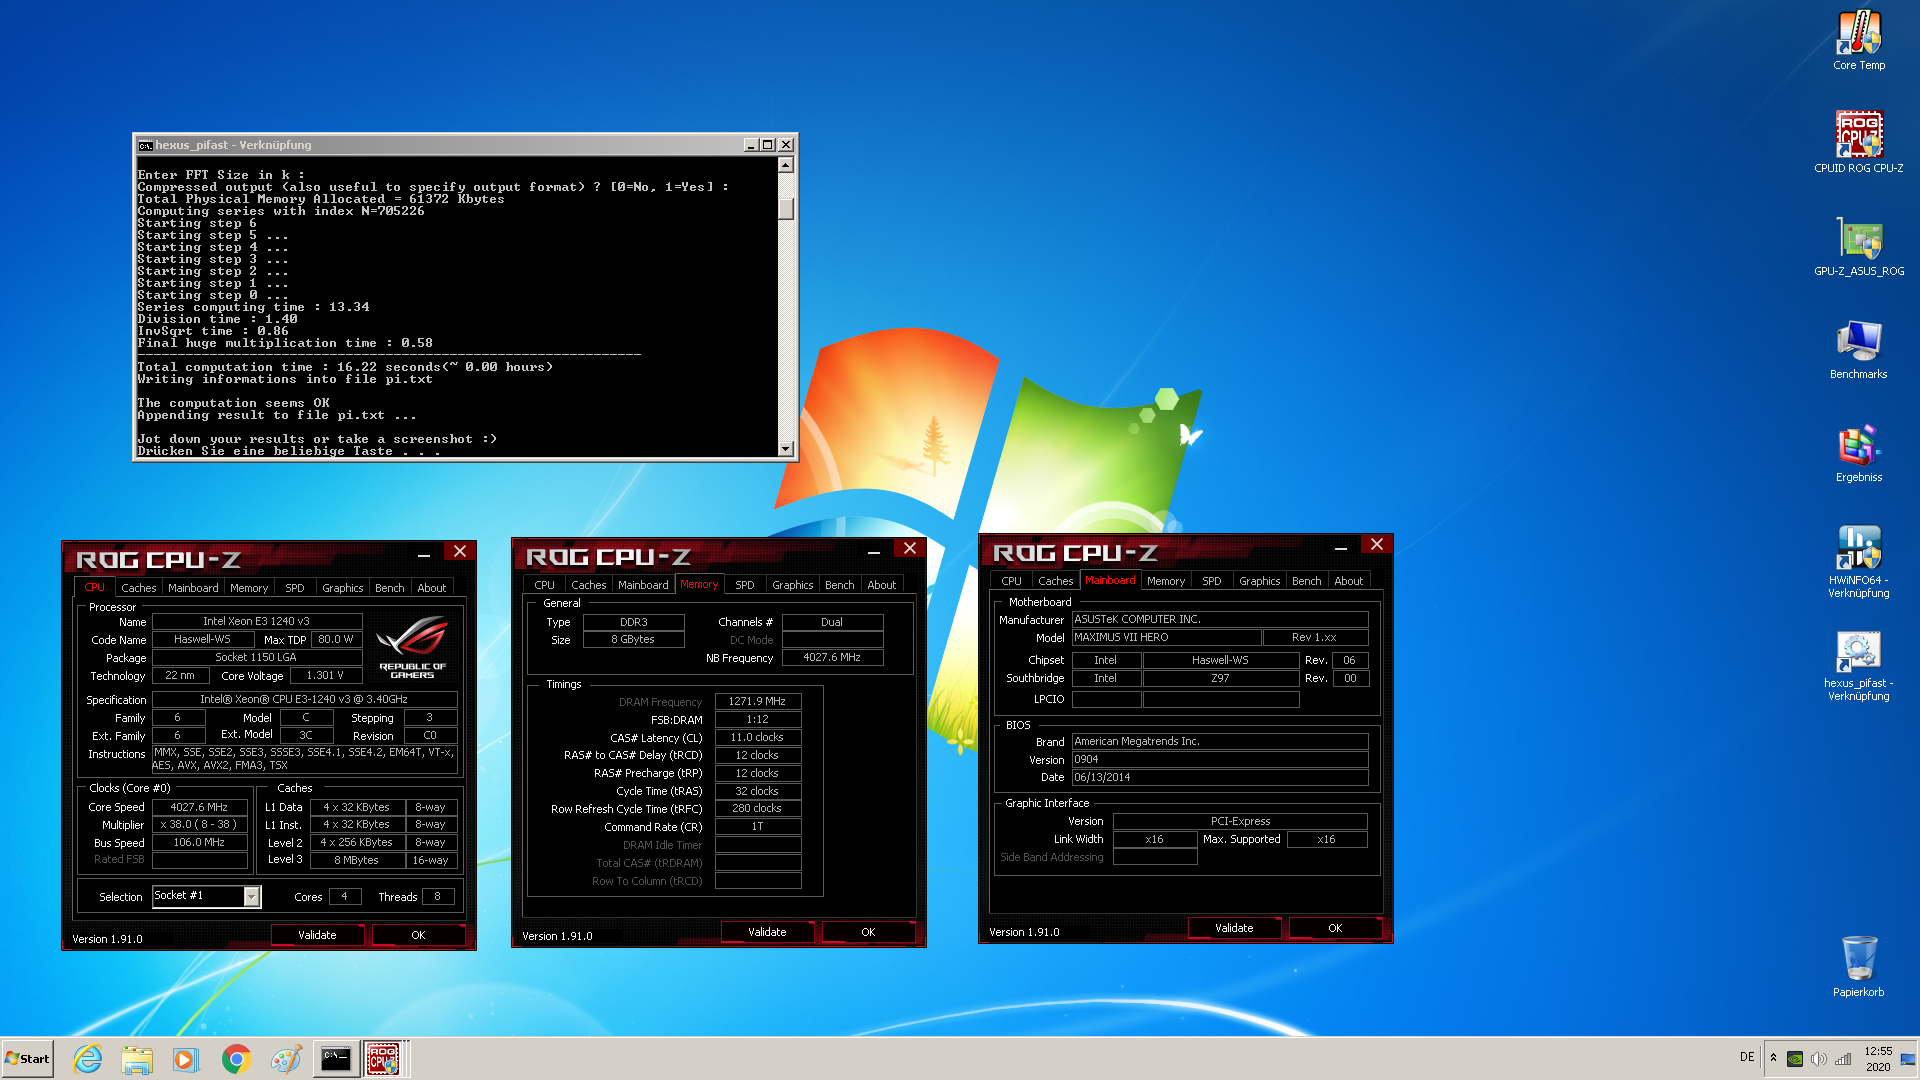Image resolution: width=1920 pixels, height=1080 pixels.
Task: Click console scrollbar down arrow
Action: tap(786, 449)
